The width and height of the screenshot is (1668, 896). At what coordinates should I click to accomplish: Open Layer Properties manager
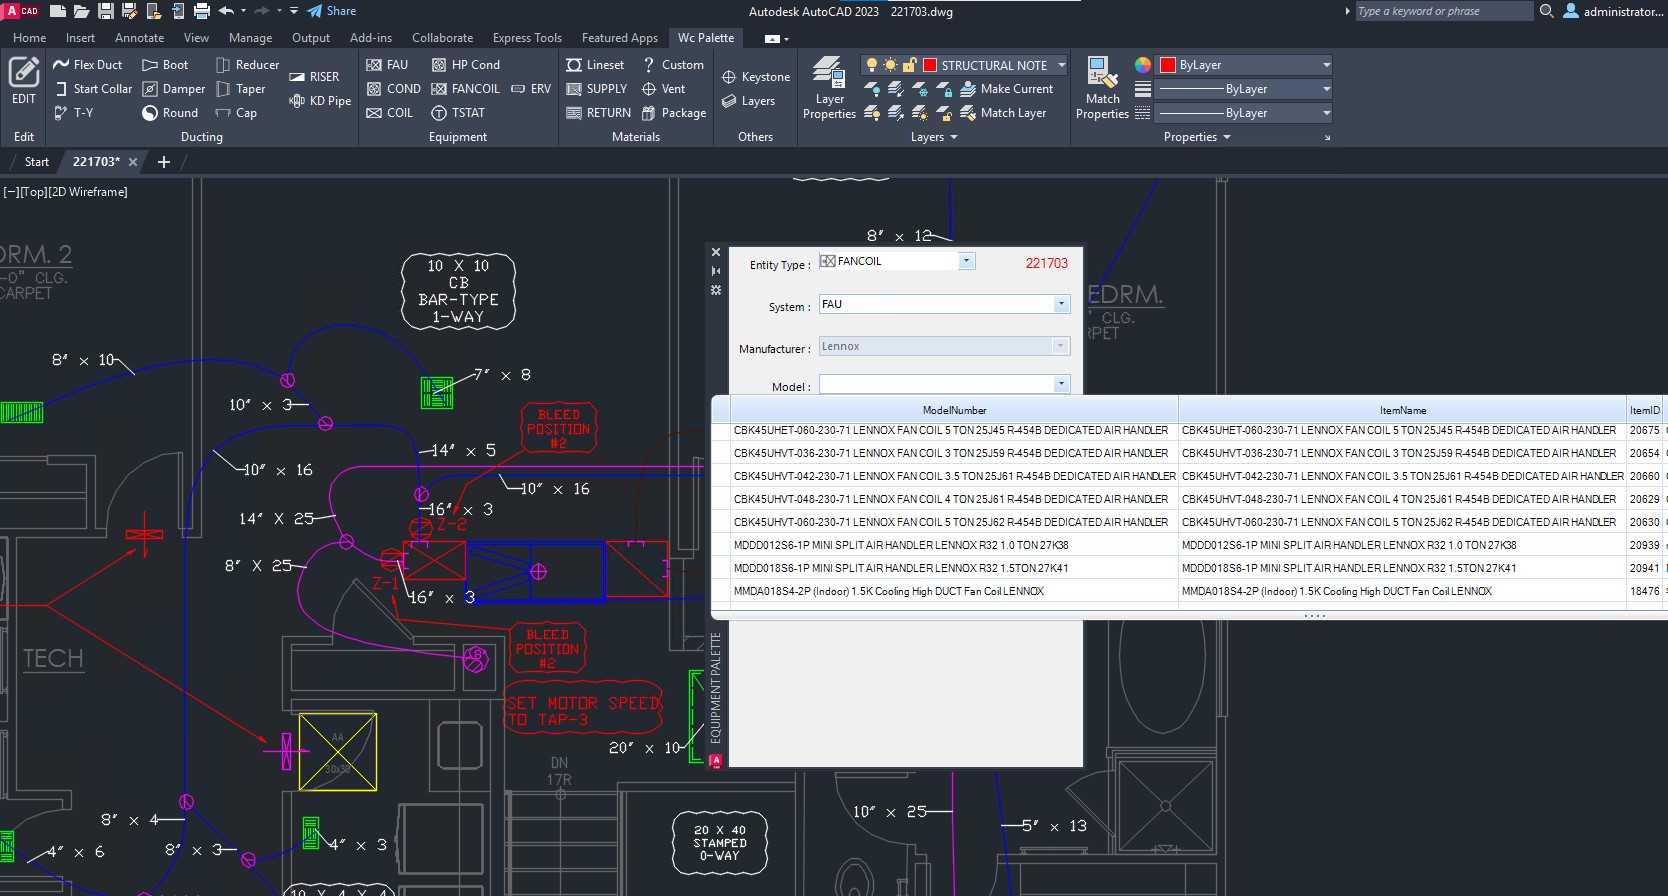coord(829,88)
